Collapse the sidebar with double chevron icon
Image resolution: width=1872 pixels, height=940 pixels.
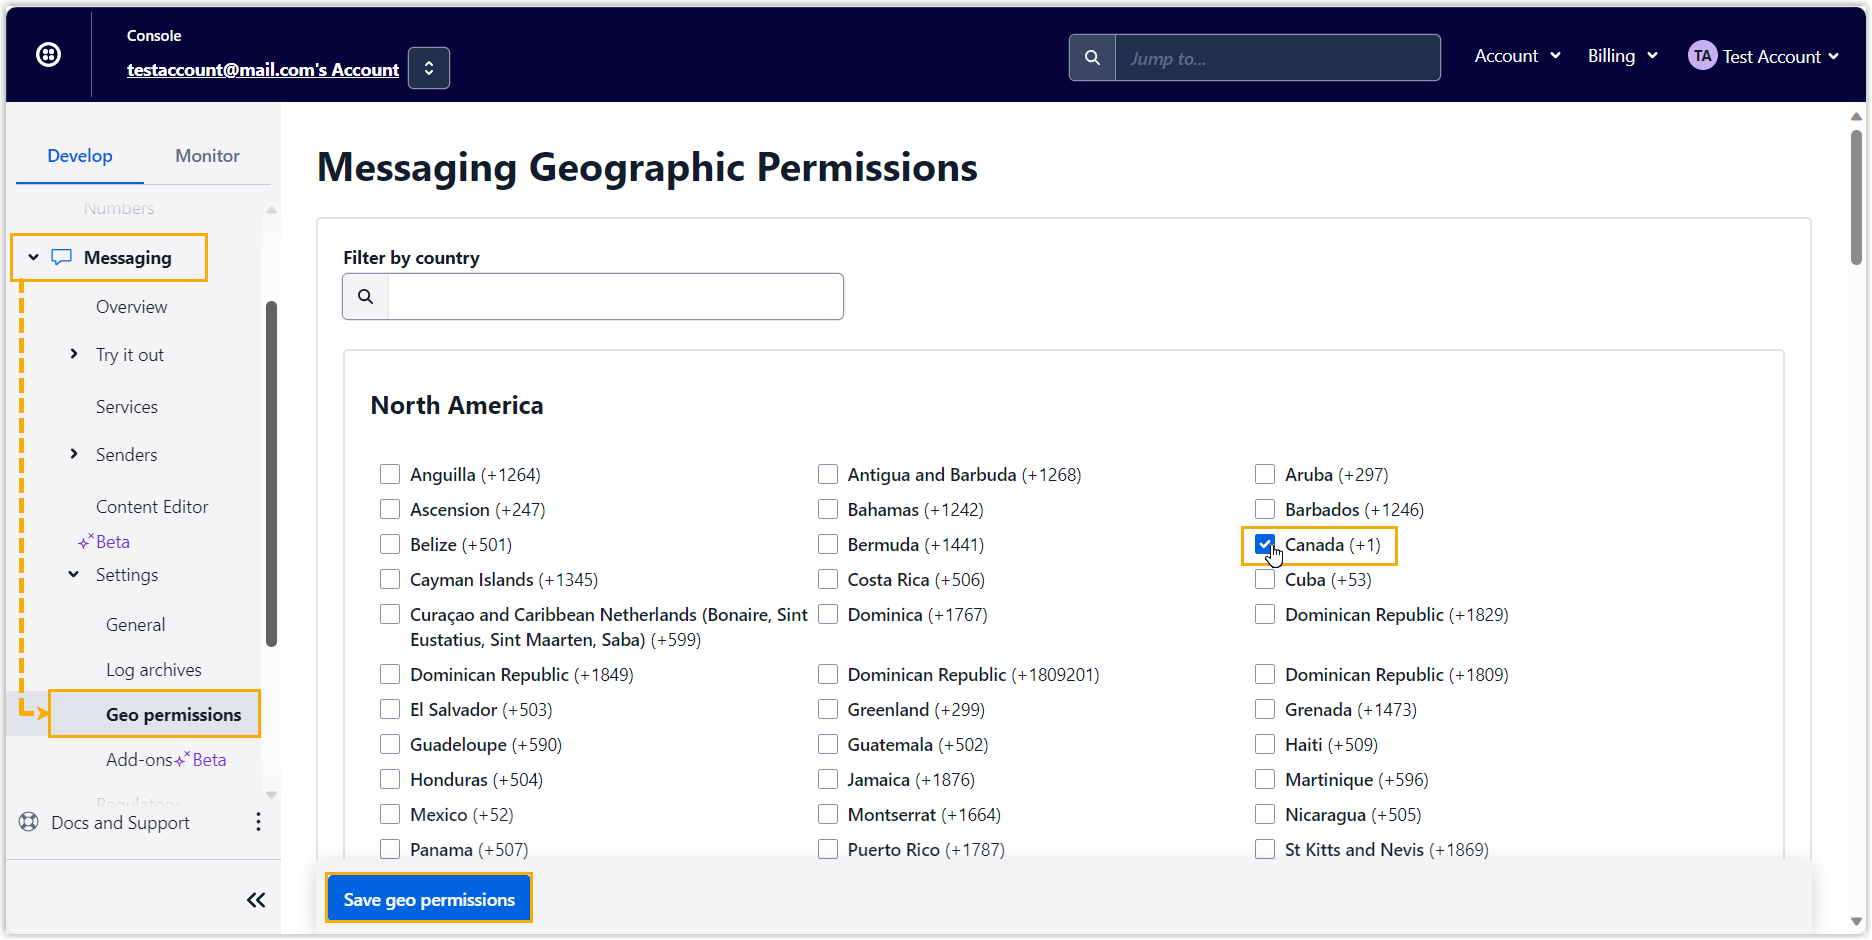coord(256,900)
